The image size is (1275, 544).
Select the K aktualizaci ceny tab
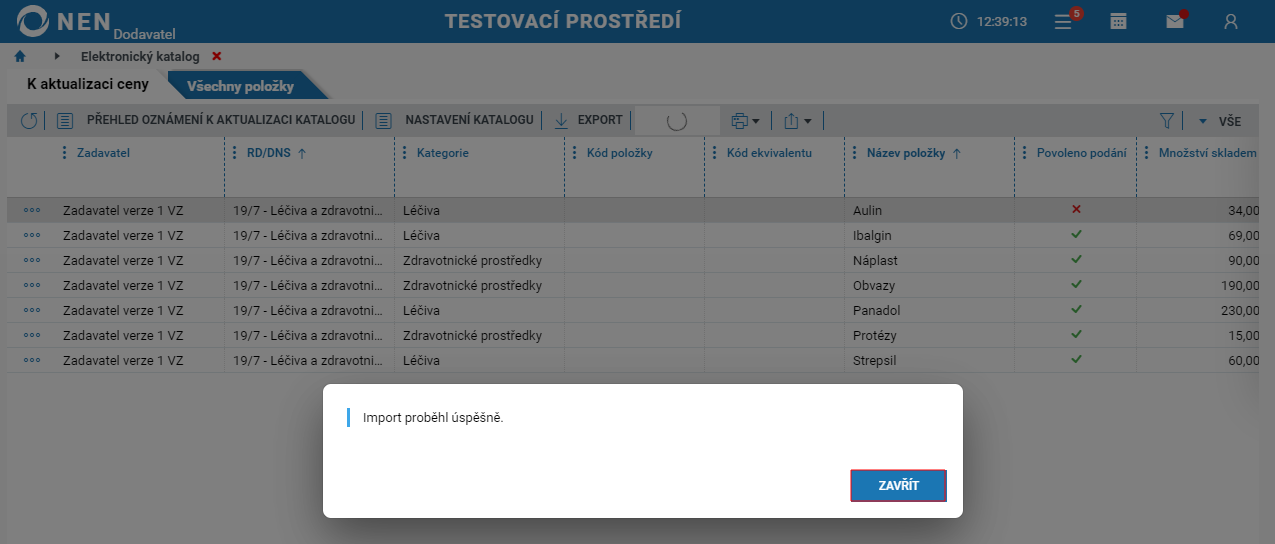coord(87,84)
